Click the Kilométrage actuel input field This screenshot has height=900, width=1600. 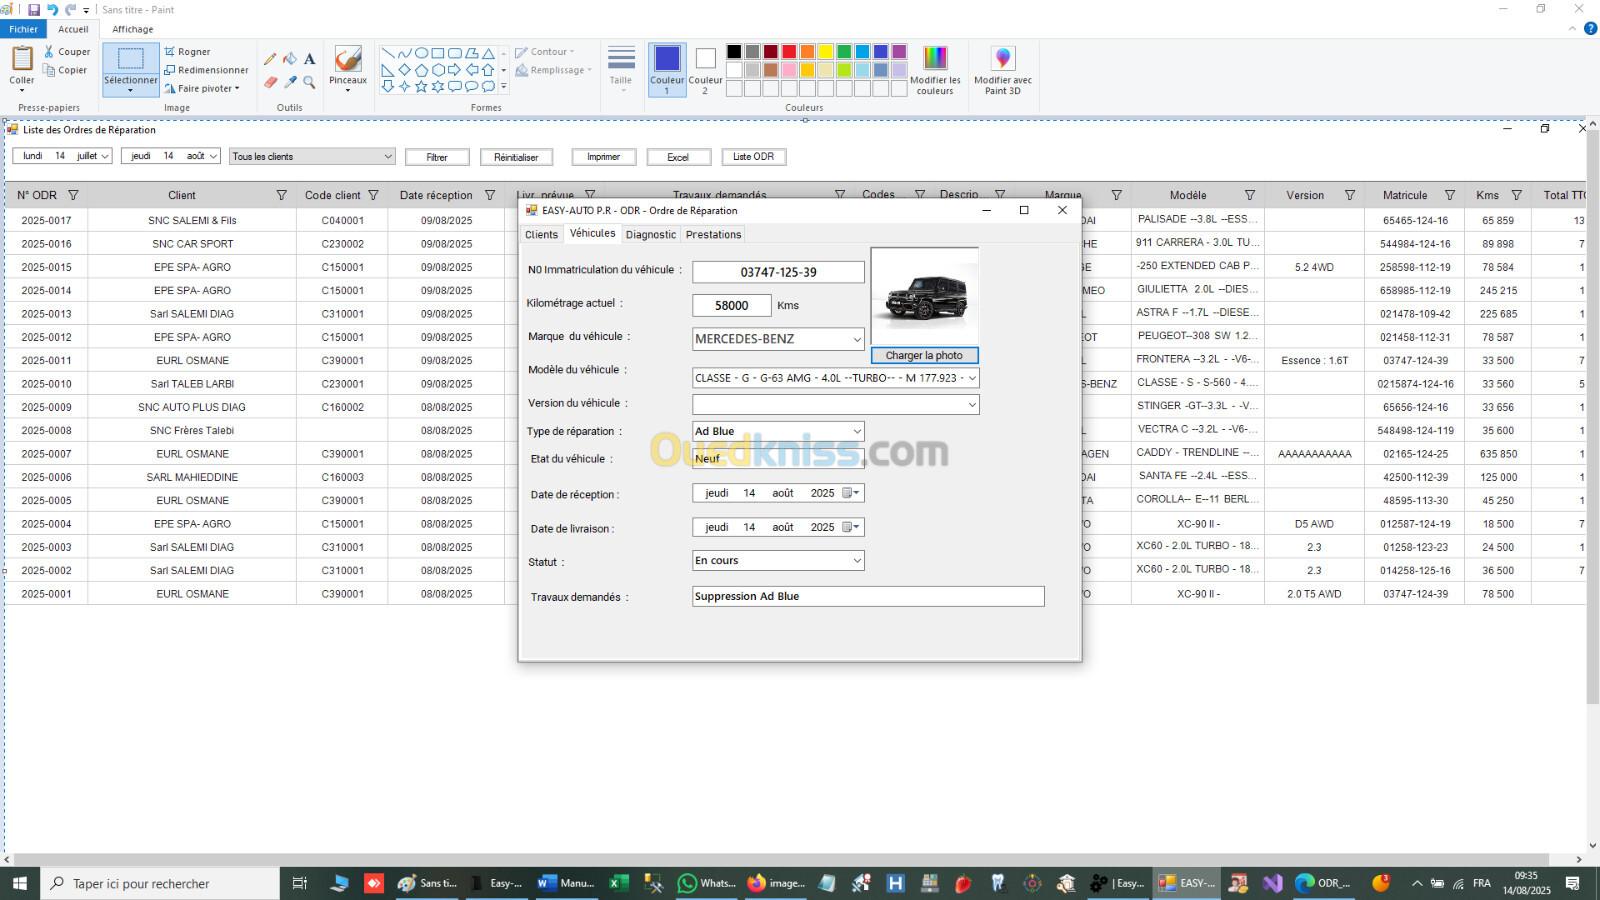731,305
